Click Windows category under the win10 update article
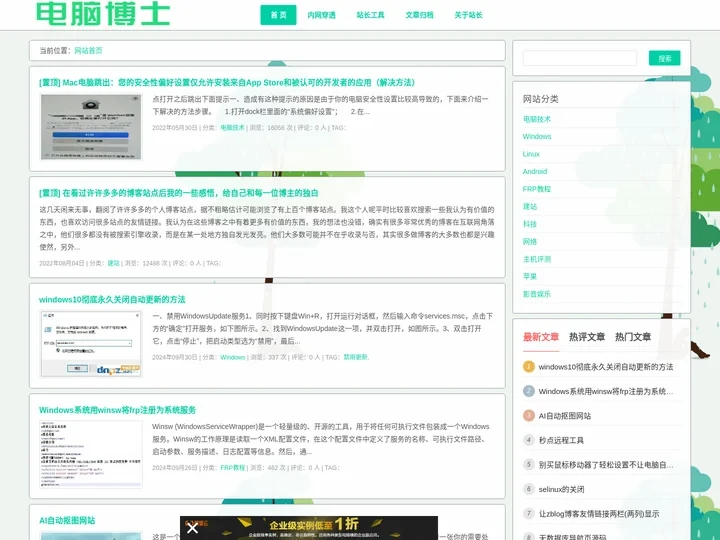 tap(233, 357)
